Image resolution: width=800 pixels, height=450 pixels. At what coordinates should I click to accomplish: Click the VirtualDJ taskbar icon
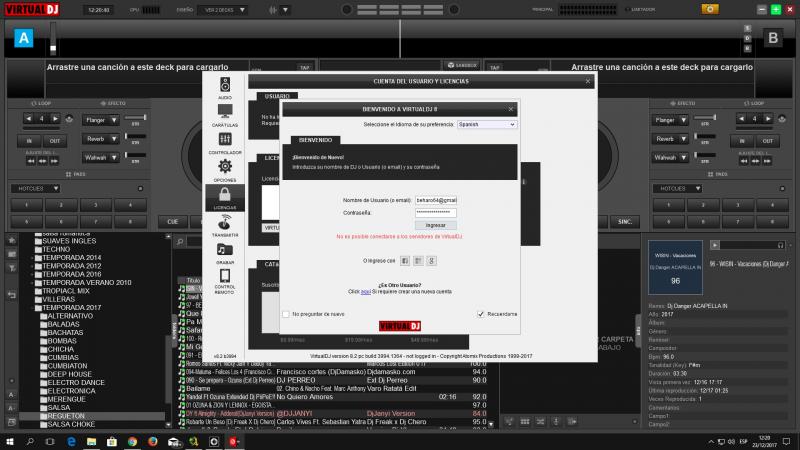tap(234, 441)
